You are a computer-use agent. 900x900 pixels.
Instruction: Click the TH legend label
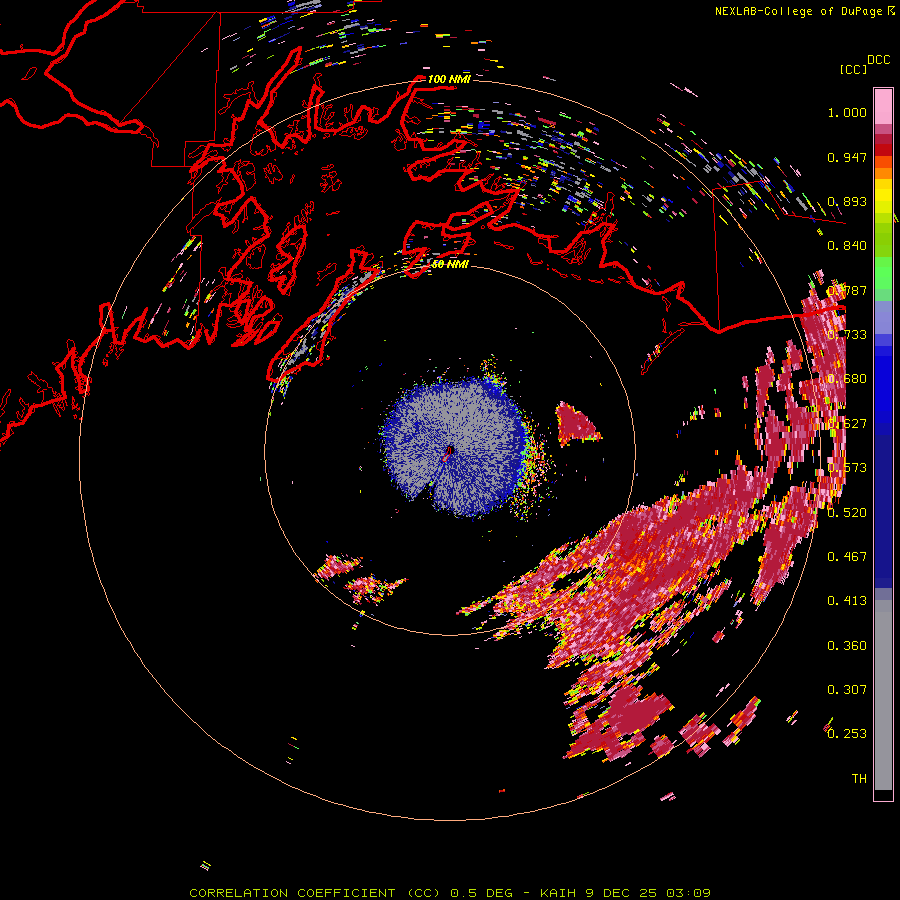859,779
